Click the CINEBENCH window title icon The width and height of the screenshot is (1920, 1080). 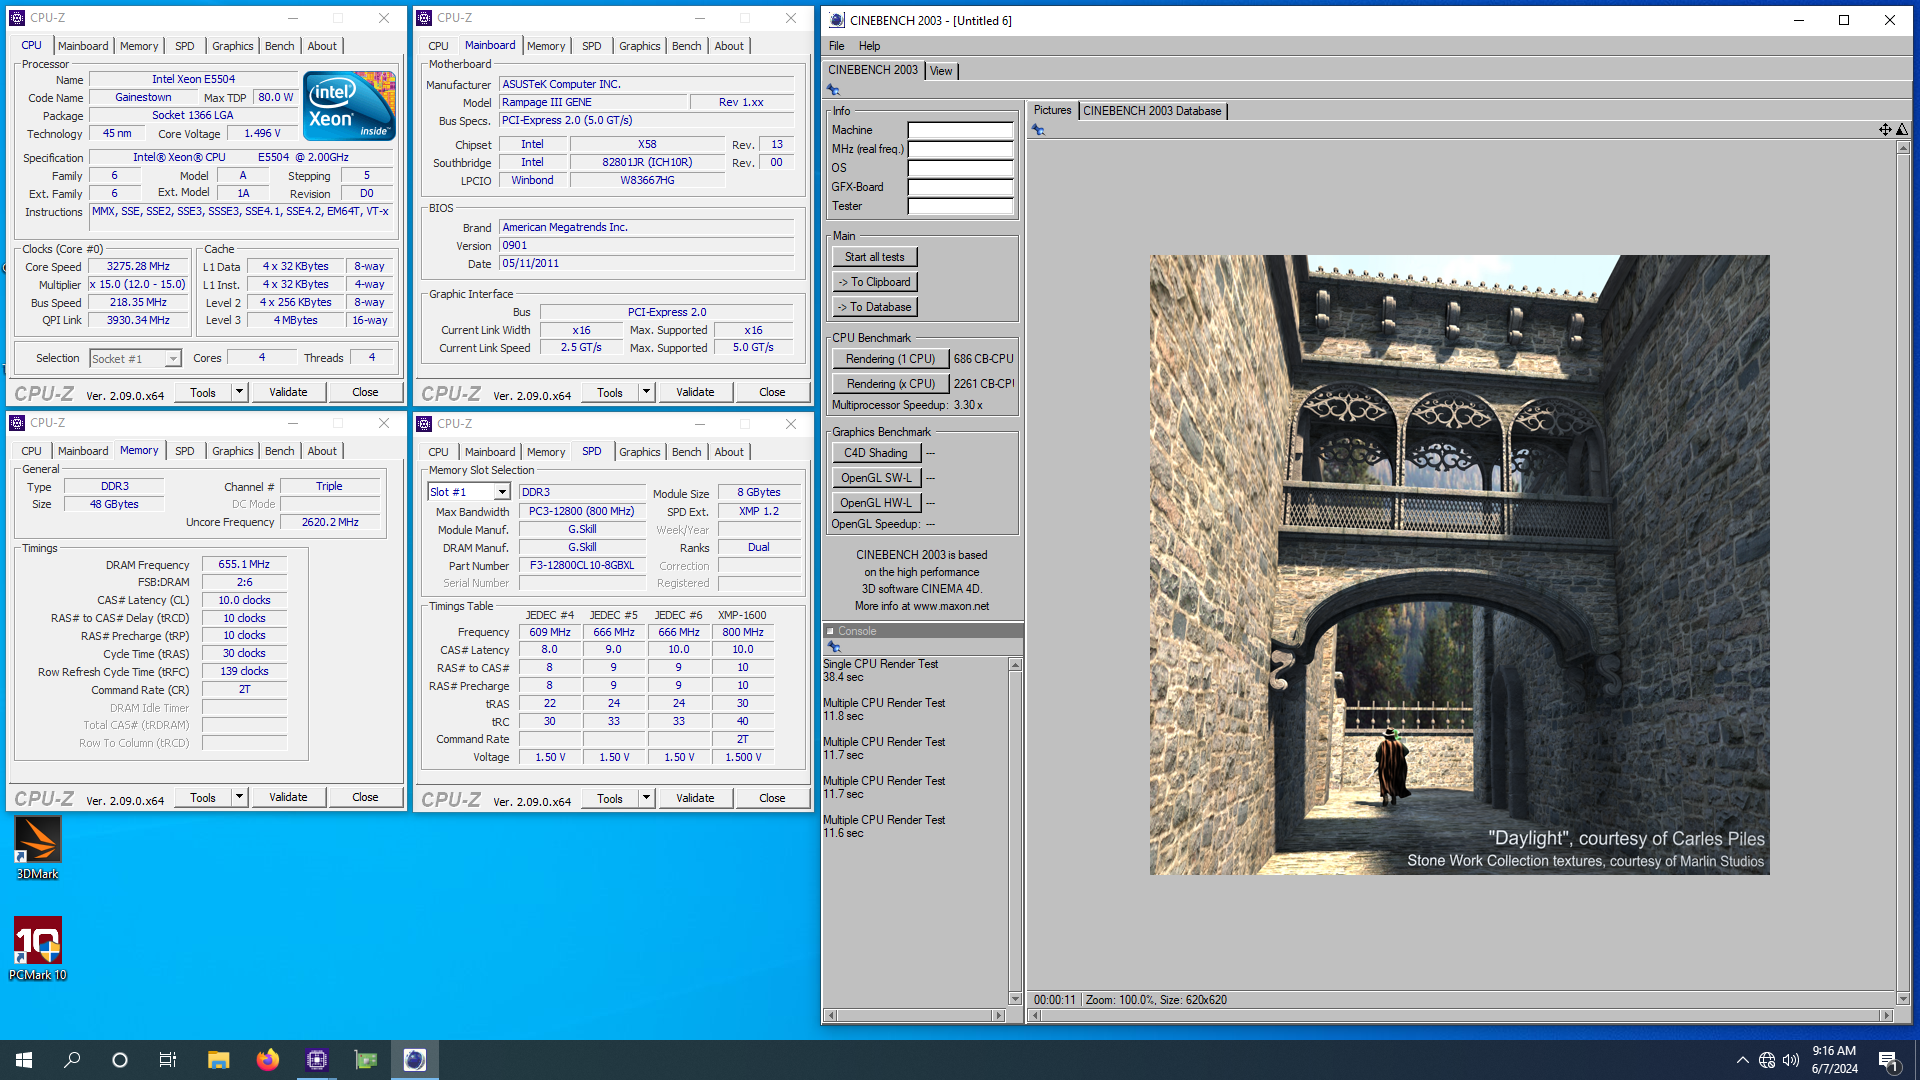(x=837, y=20)
